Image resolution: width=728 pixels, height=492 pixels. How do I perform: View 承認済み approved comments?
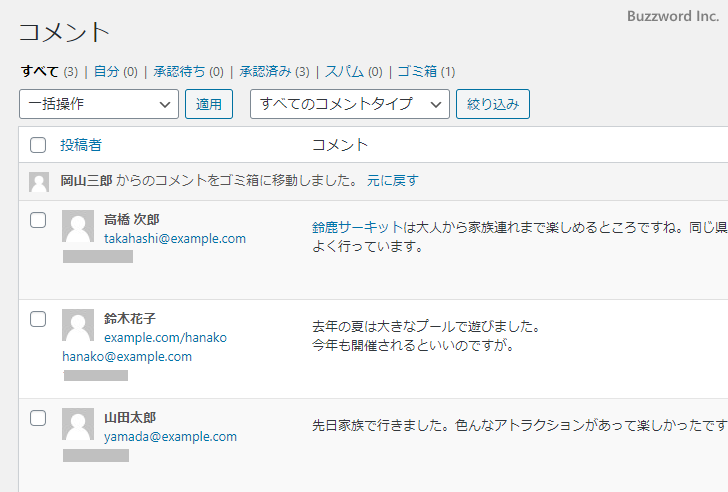[265, 71]
